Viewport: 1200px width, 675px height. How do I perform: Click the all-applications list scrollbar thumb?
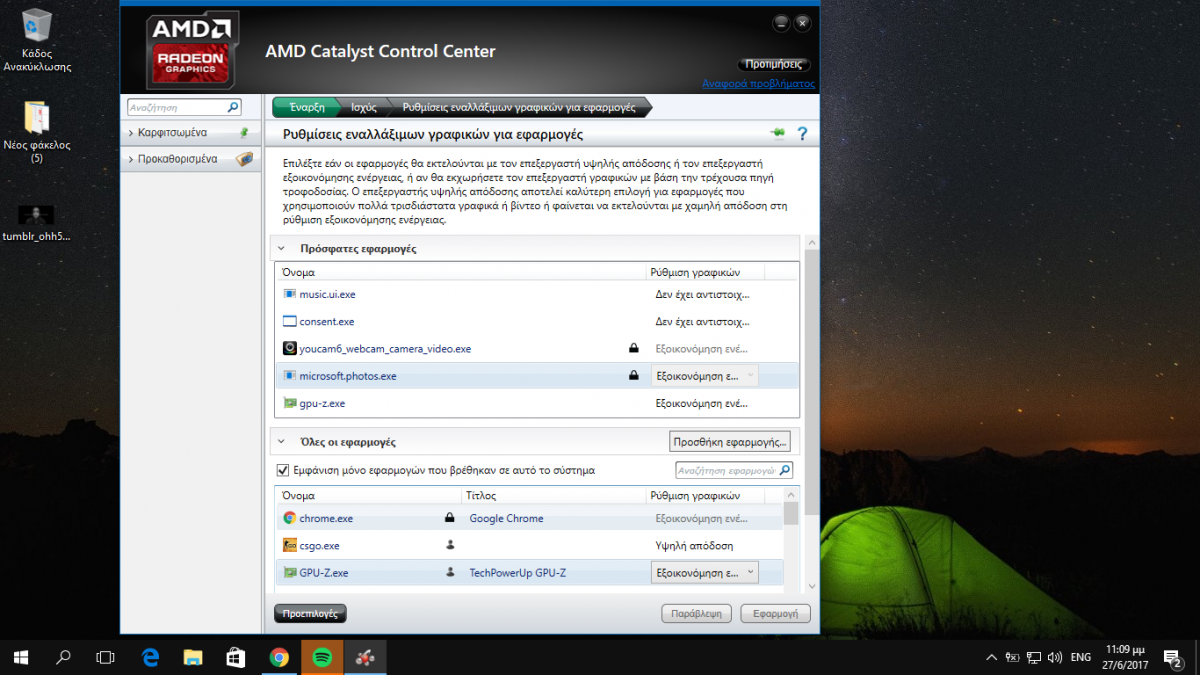pos(791,513)
